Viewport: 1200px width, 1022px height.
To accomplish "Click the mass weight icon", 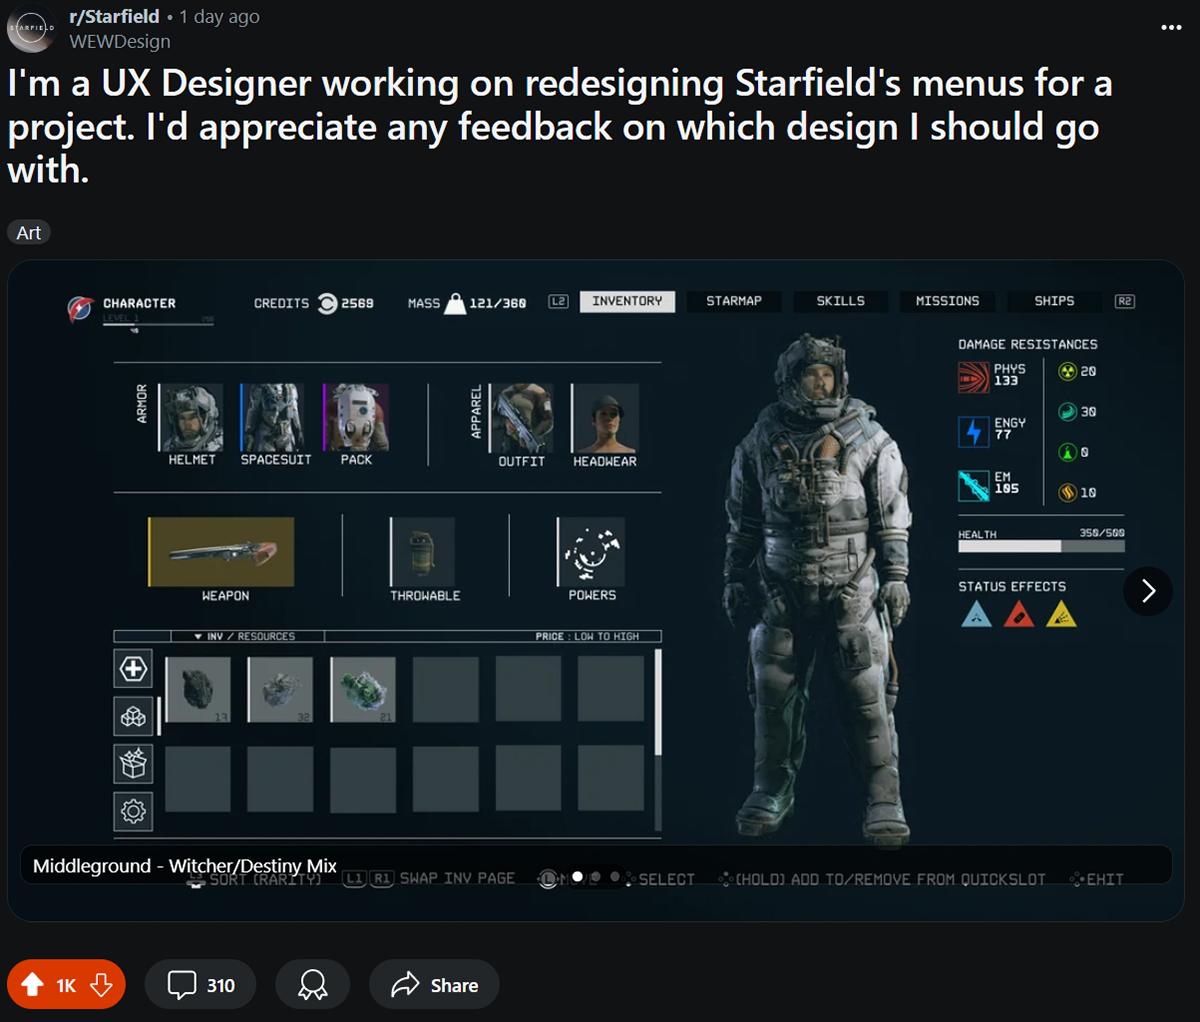I will (455, 303).
